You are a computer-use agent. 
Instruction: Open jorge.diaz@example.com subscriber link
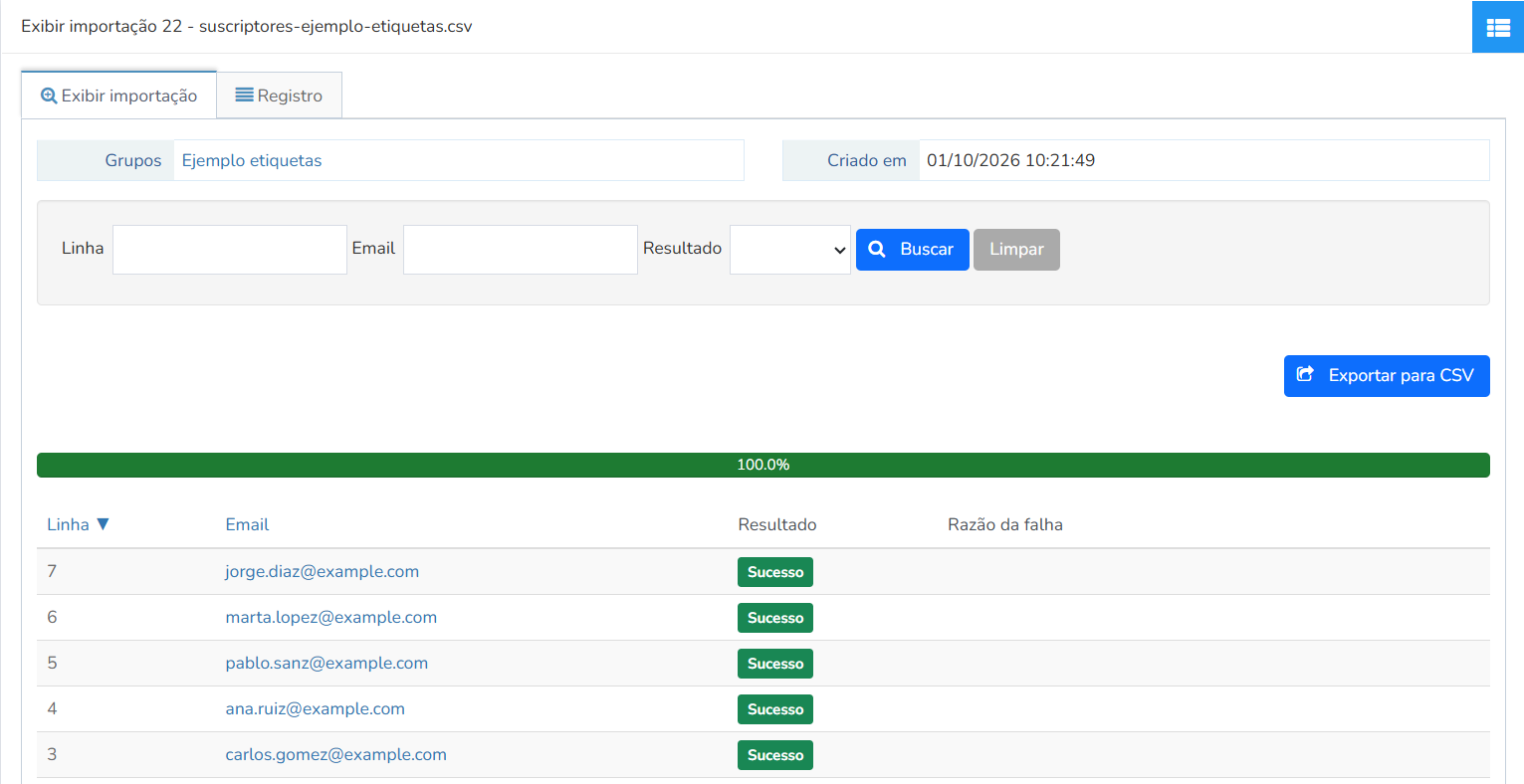pos(322,571)
